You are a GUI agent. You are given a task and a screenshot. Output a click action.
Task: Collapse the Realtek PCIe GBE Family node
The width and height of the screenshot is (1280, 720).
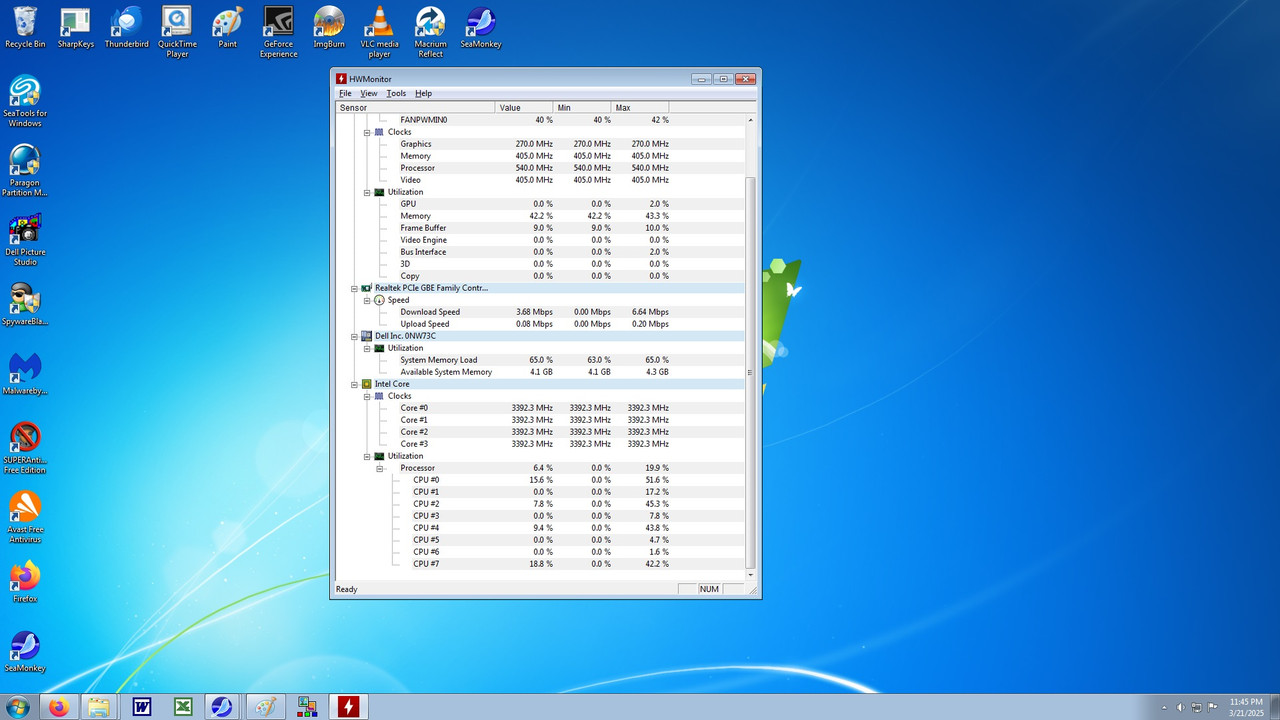click(354, 288)
